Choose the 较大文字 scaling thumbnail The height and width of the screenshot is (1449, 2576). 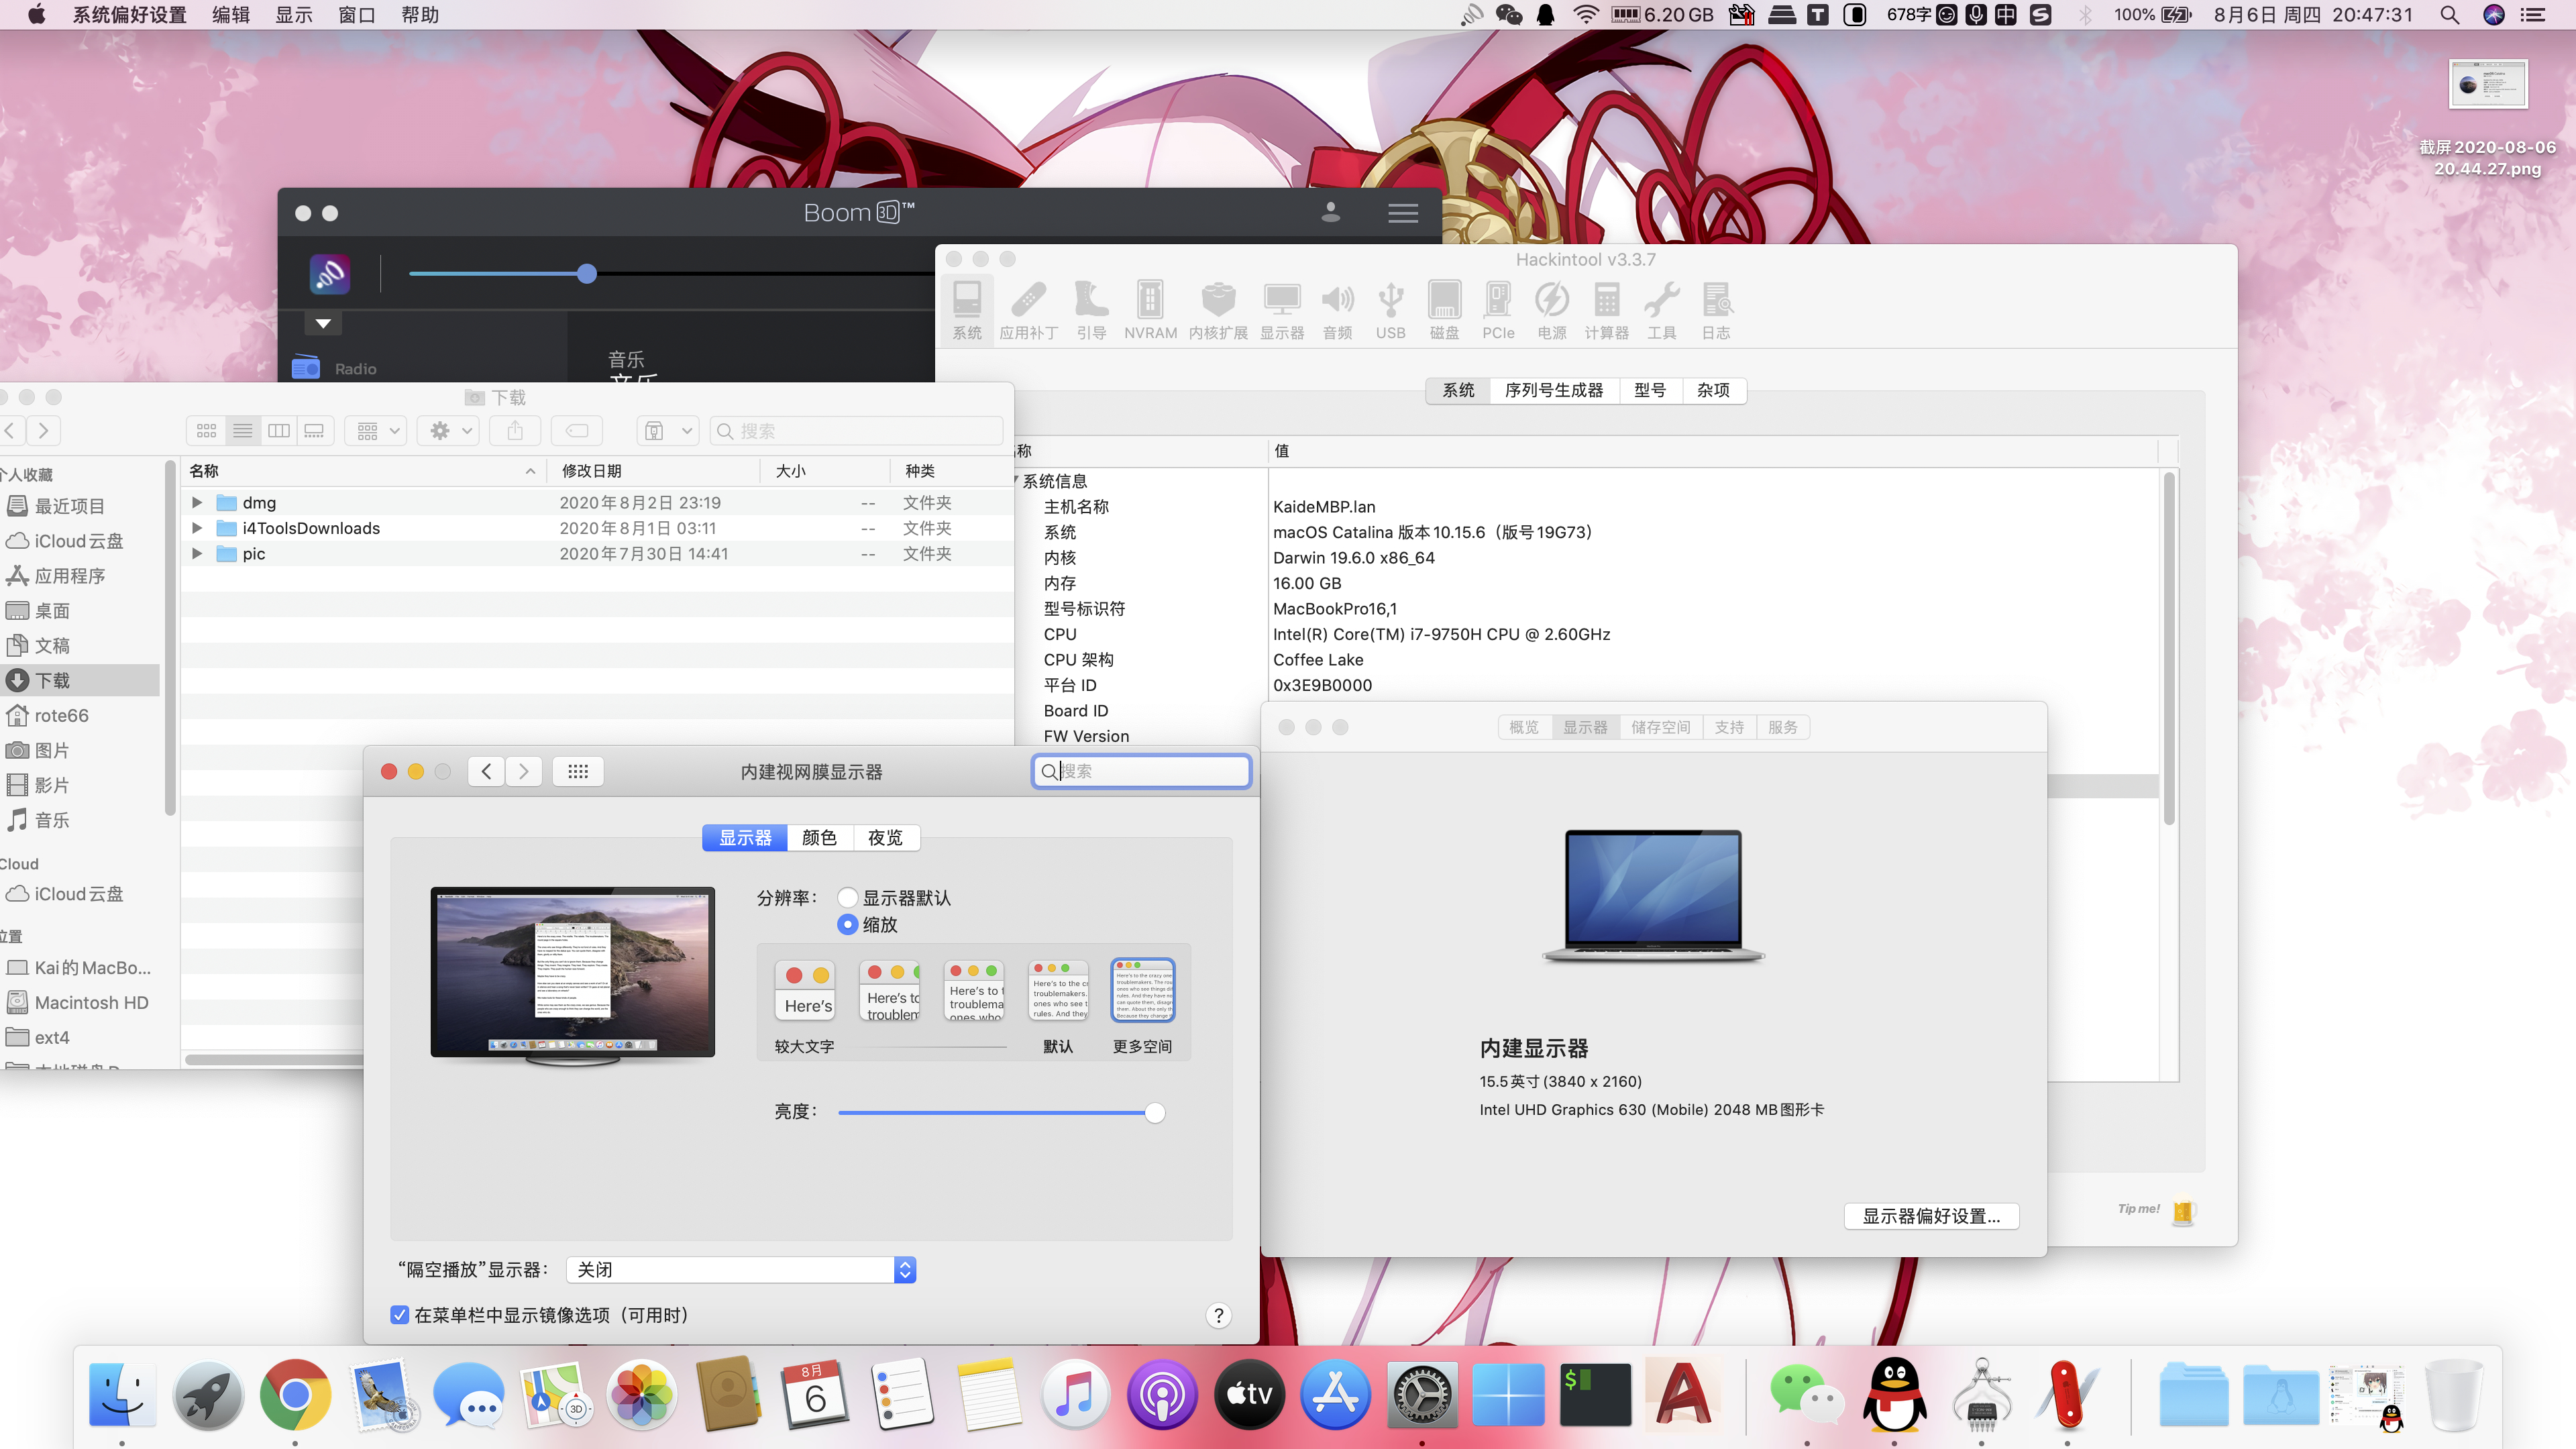[x=805, y=990]
